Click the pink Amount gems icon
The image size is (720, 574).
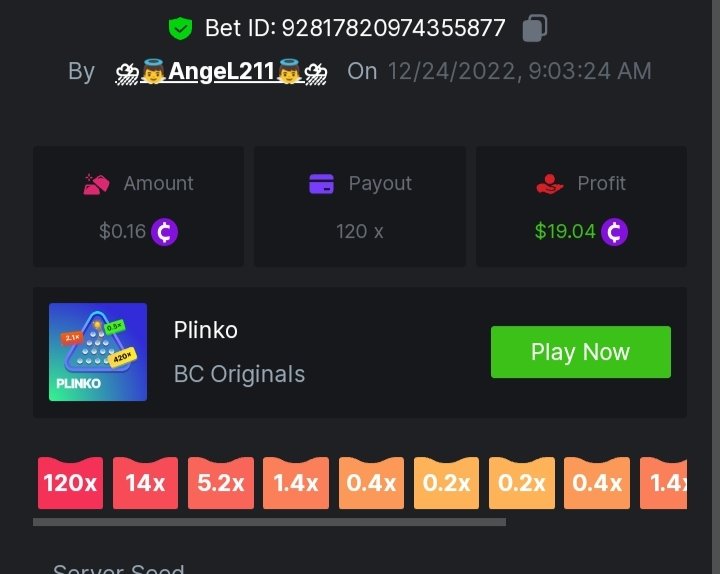(x=96, y=184)
